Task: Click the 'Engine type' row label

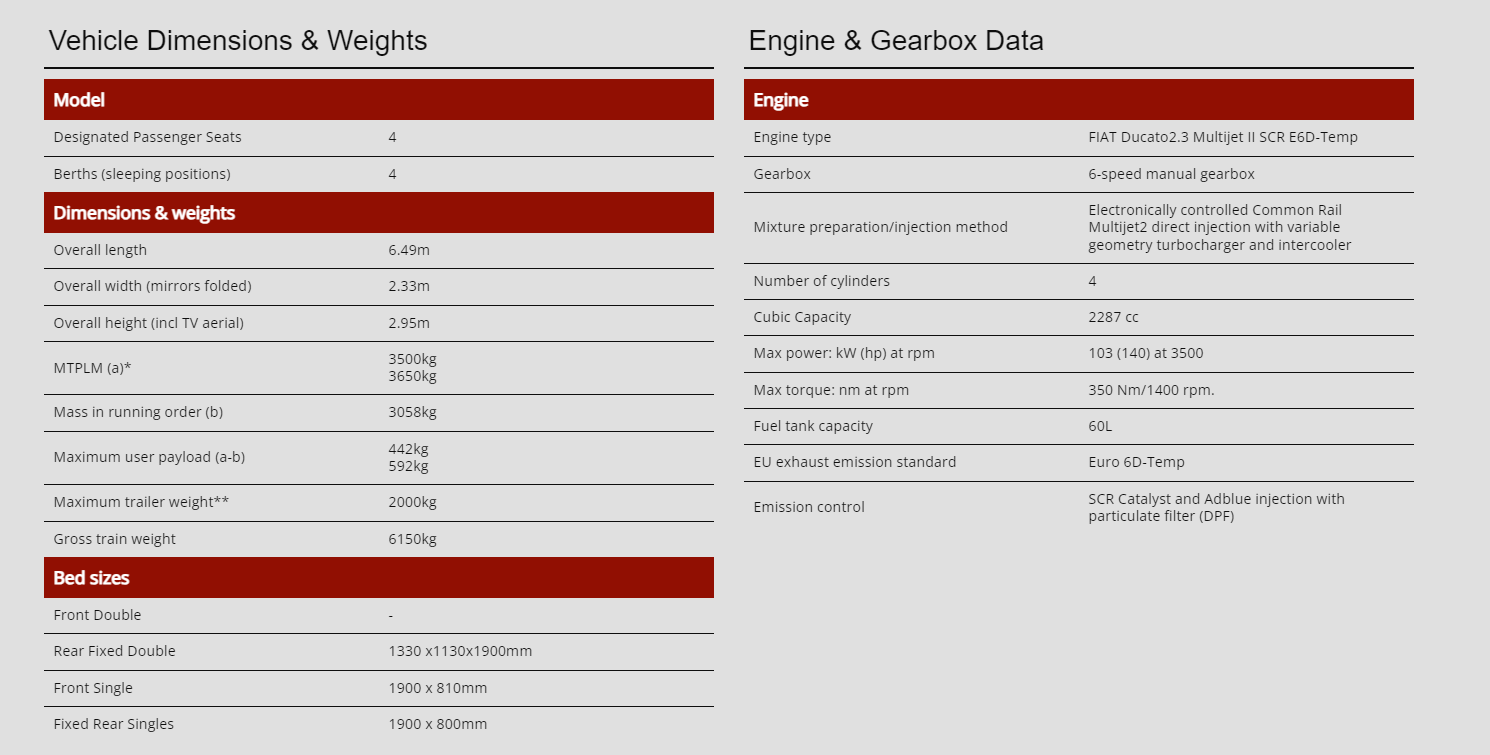Action: [x=792, y=137]
